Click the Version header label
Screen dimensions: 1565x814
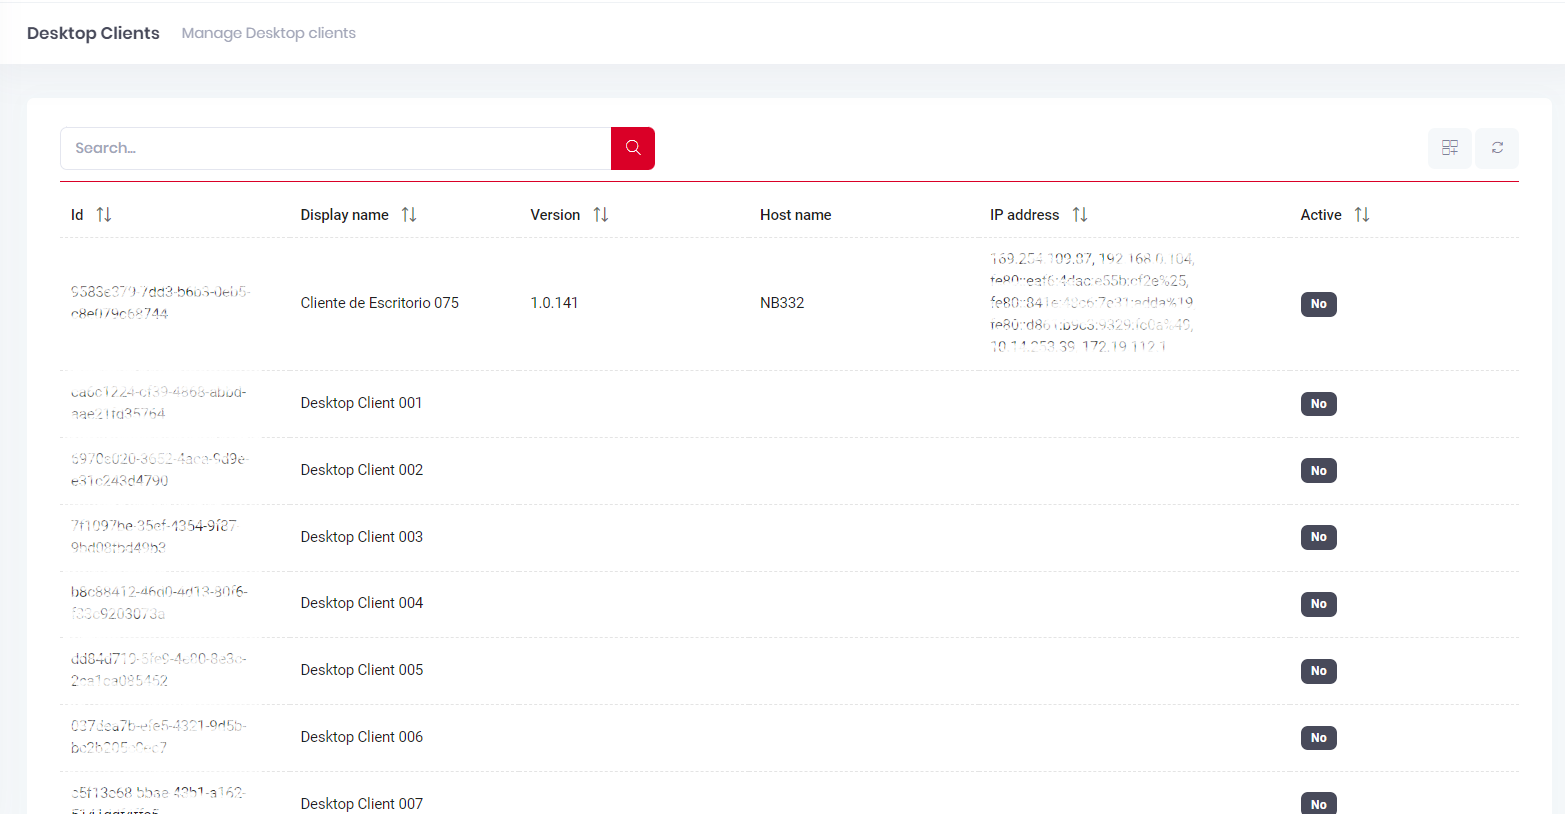pos(555,215)
